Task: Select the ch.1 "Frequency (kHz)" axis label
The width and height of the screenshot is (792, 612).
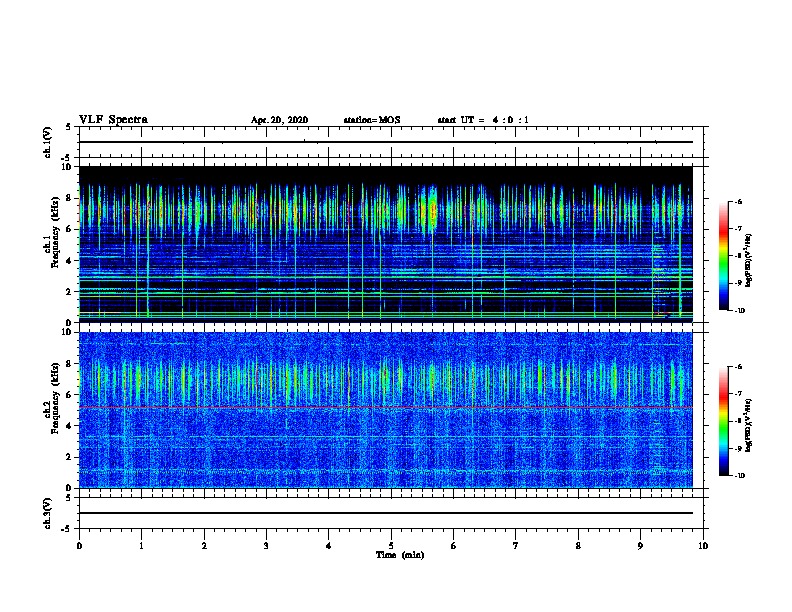Action: pyautogui.click(x=55, y=232)
